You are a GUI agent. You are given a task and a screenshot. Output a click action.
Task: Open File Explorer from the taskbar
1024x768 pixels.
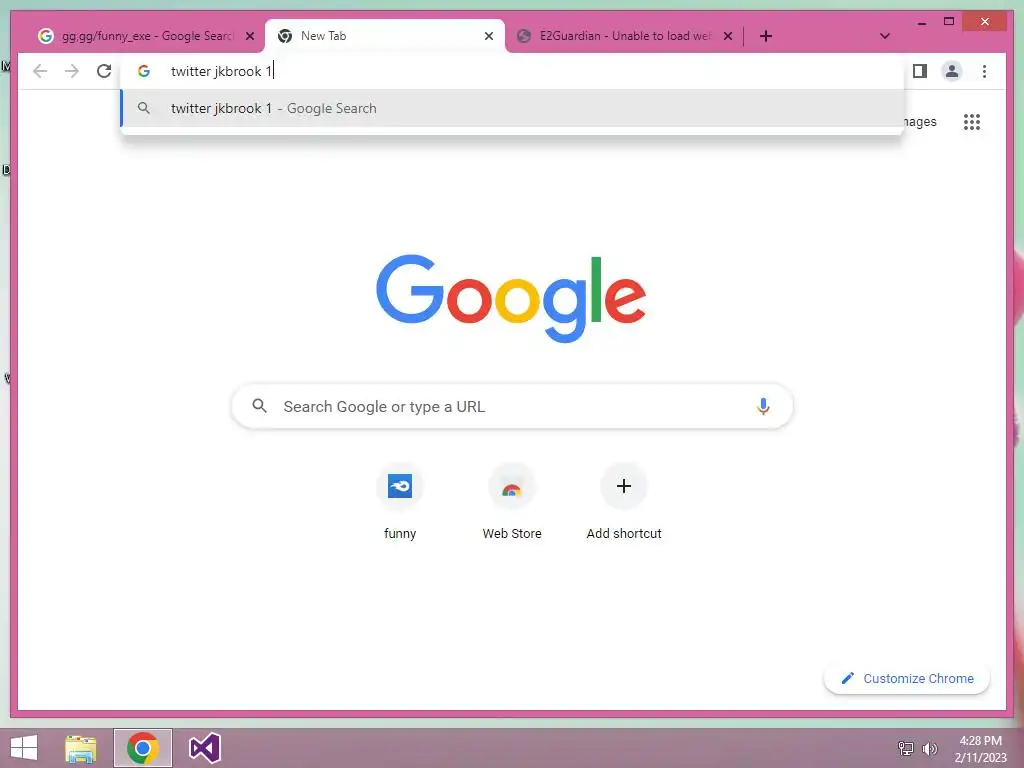pyautogui.click(x=80, y=748)
